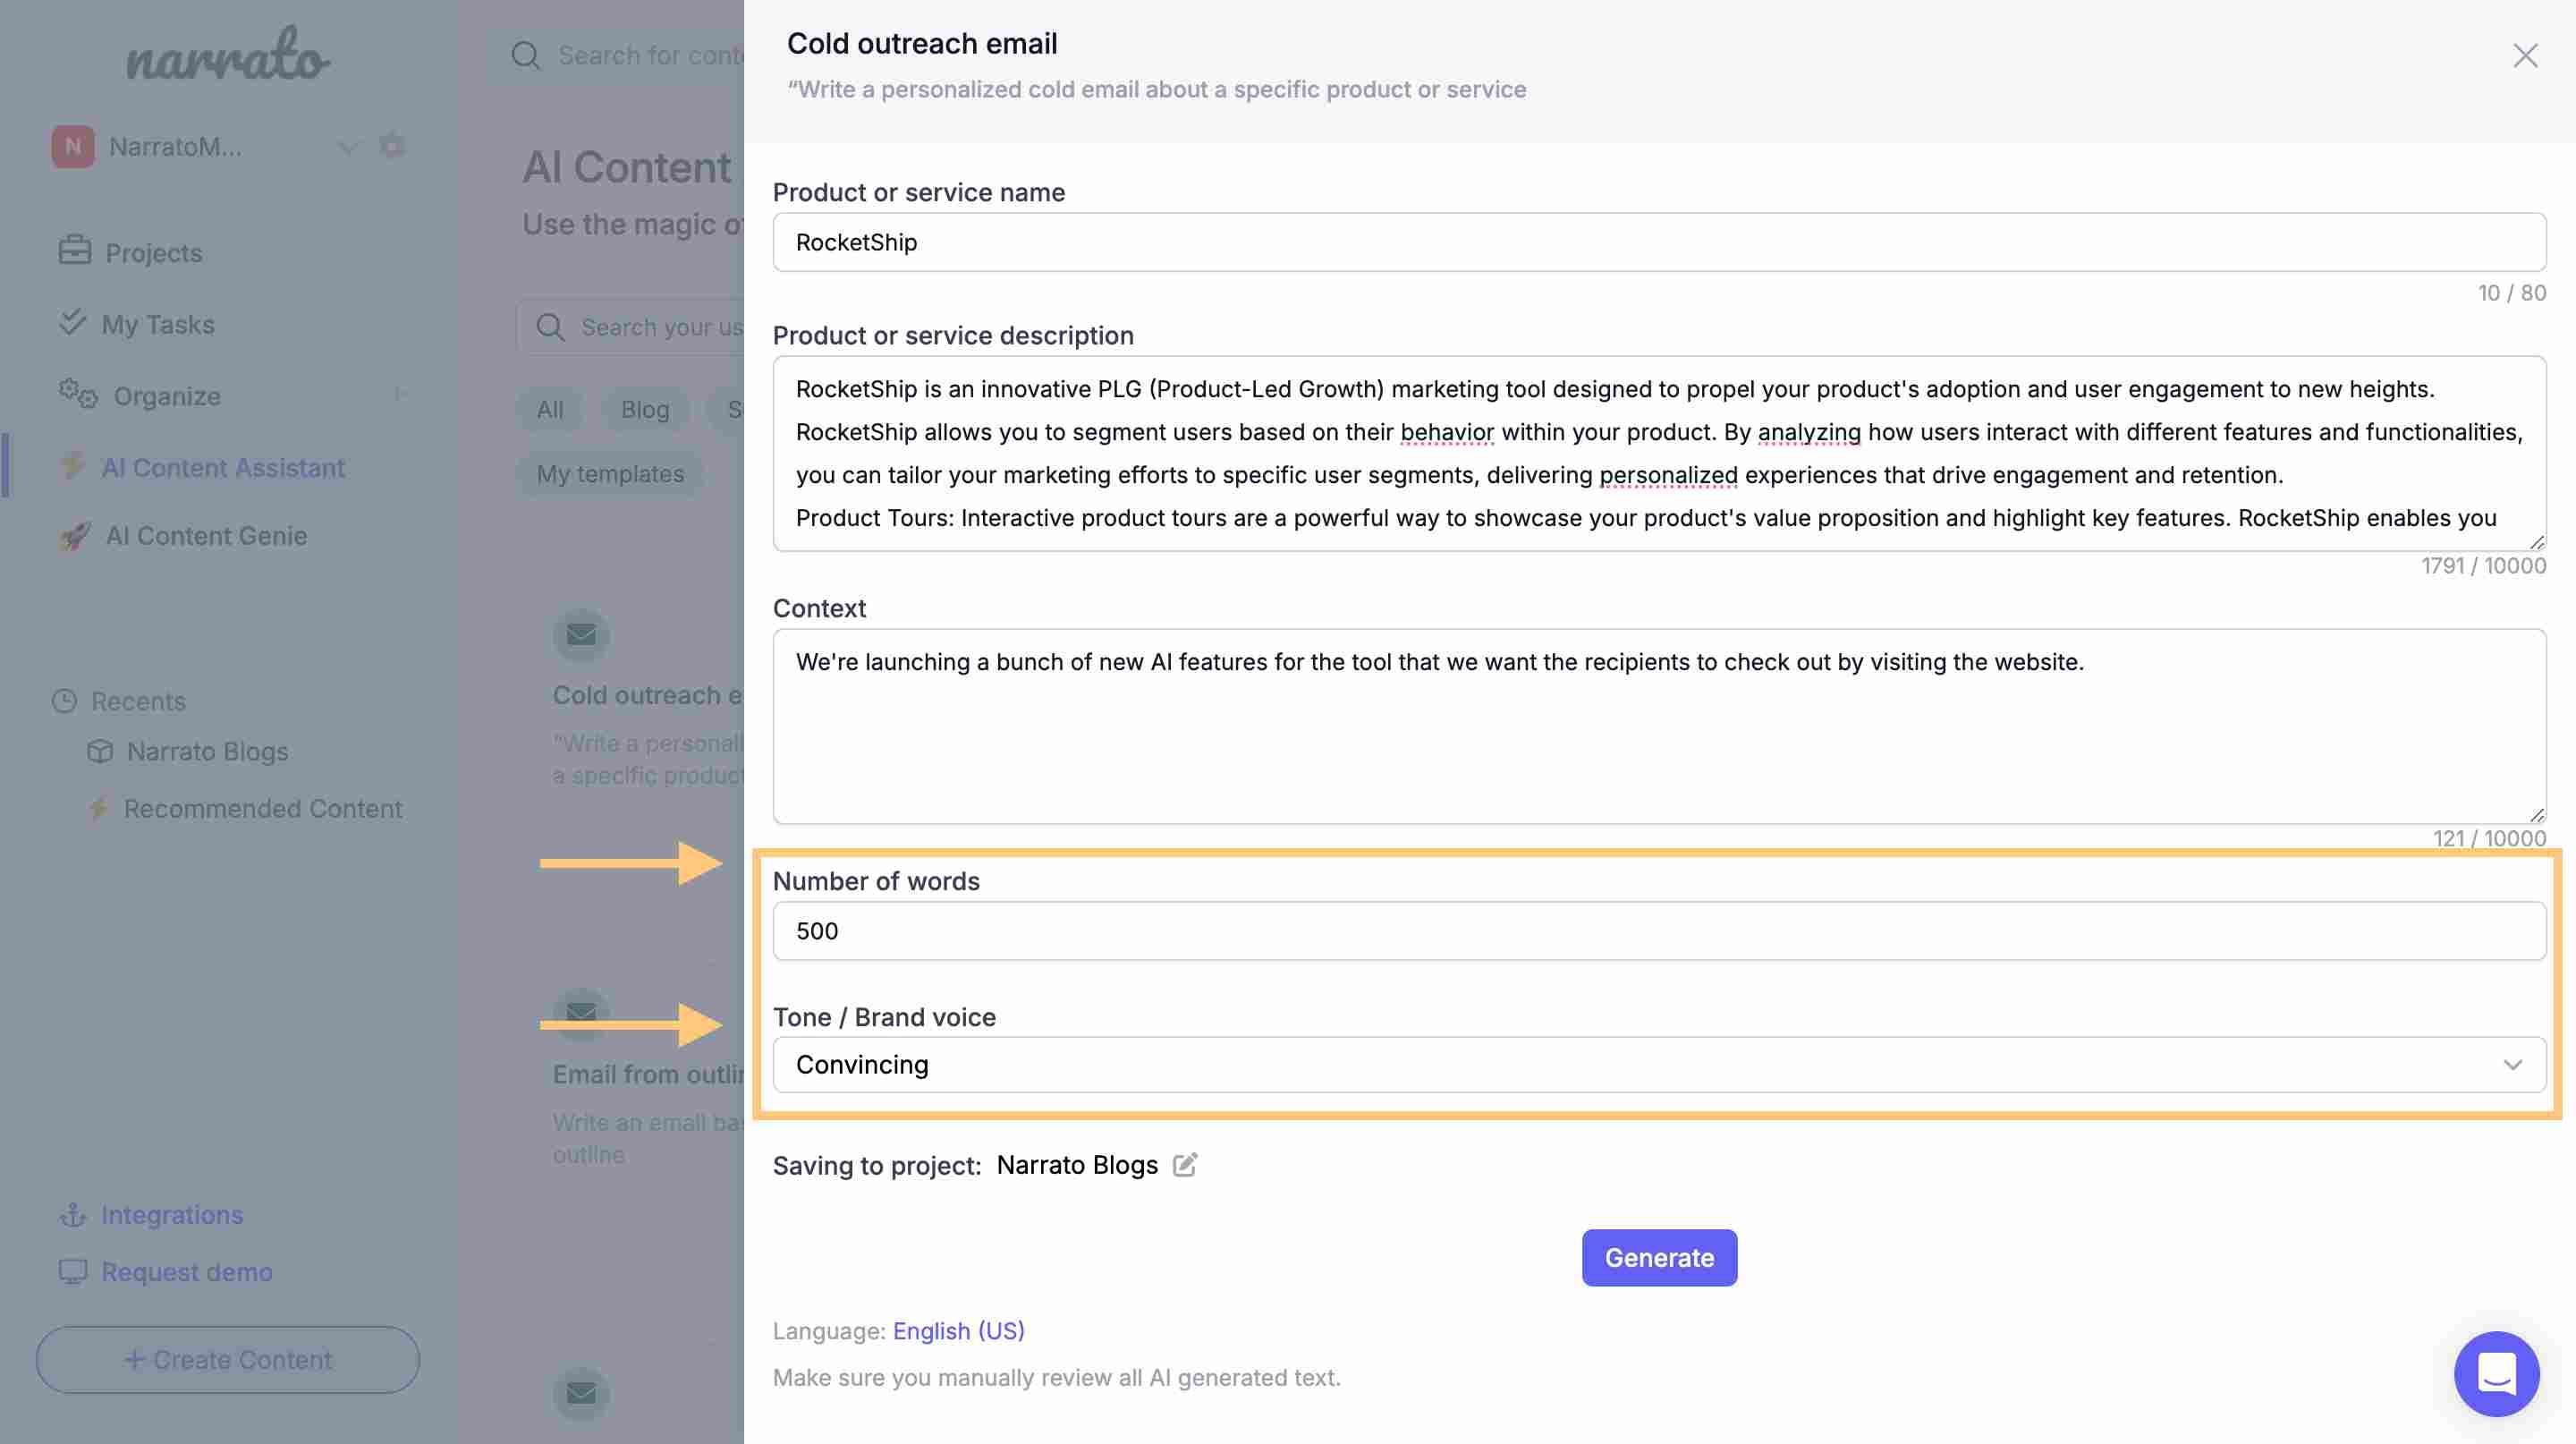2576x1444 pixels.
Task: Open Projects in the sidebar
Action: coord(154,252)
